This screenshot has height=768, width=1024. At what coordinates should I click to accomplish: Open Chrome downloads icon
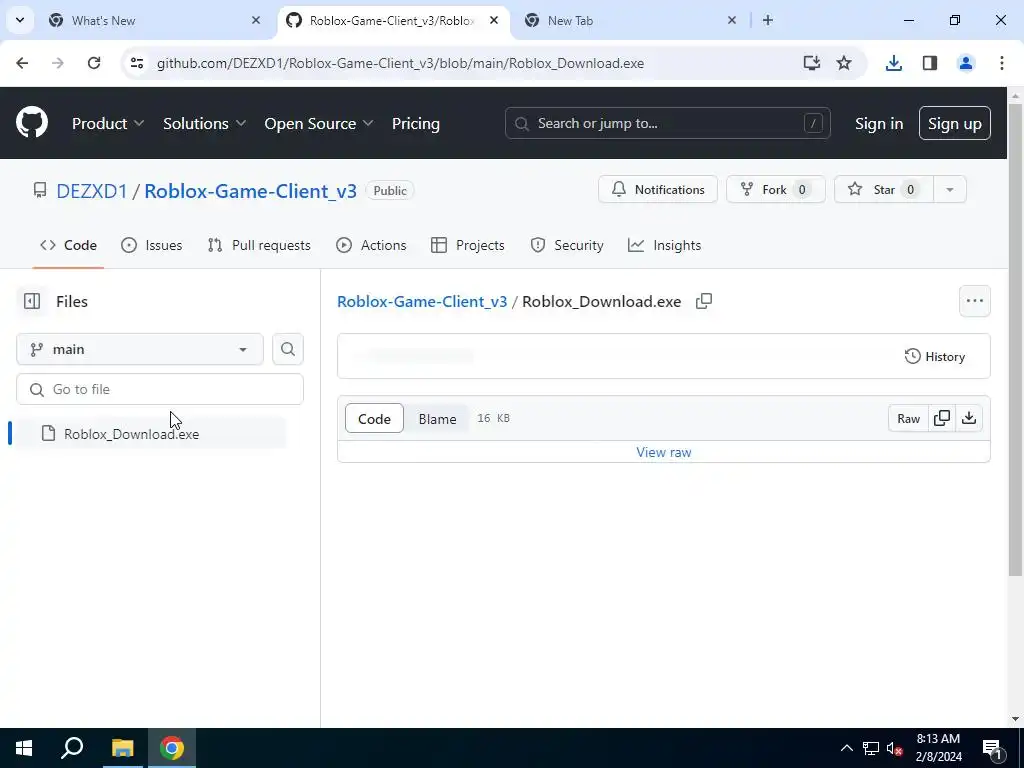(x=893, y=63)
